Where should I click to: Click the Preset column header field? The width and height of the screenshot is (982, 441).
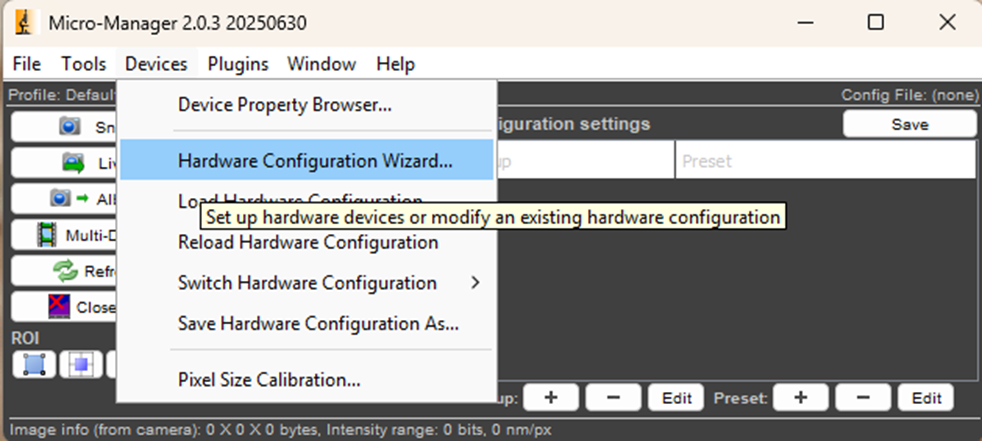point(825,160)
